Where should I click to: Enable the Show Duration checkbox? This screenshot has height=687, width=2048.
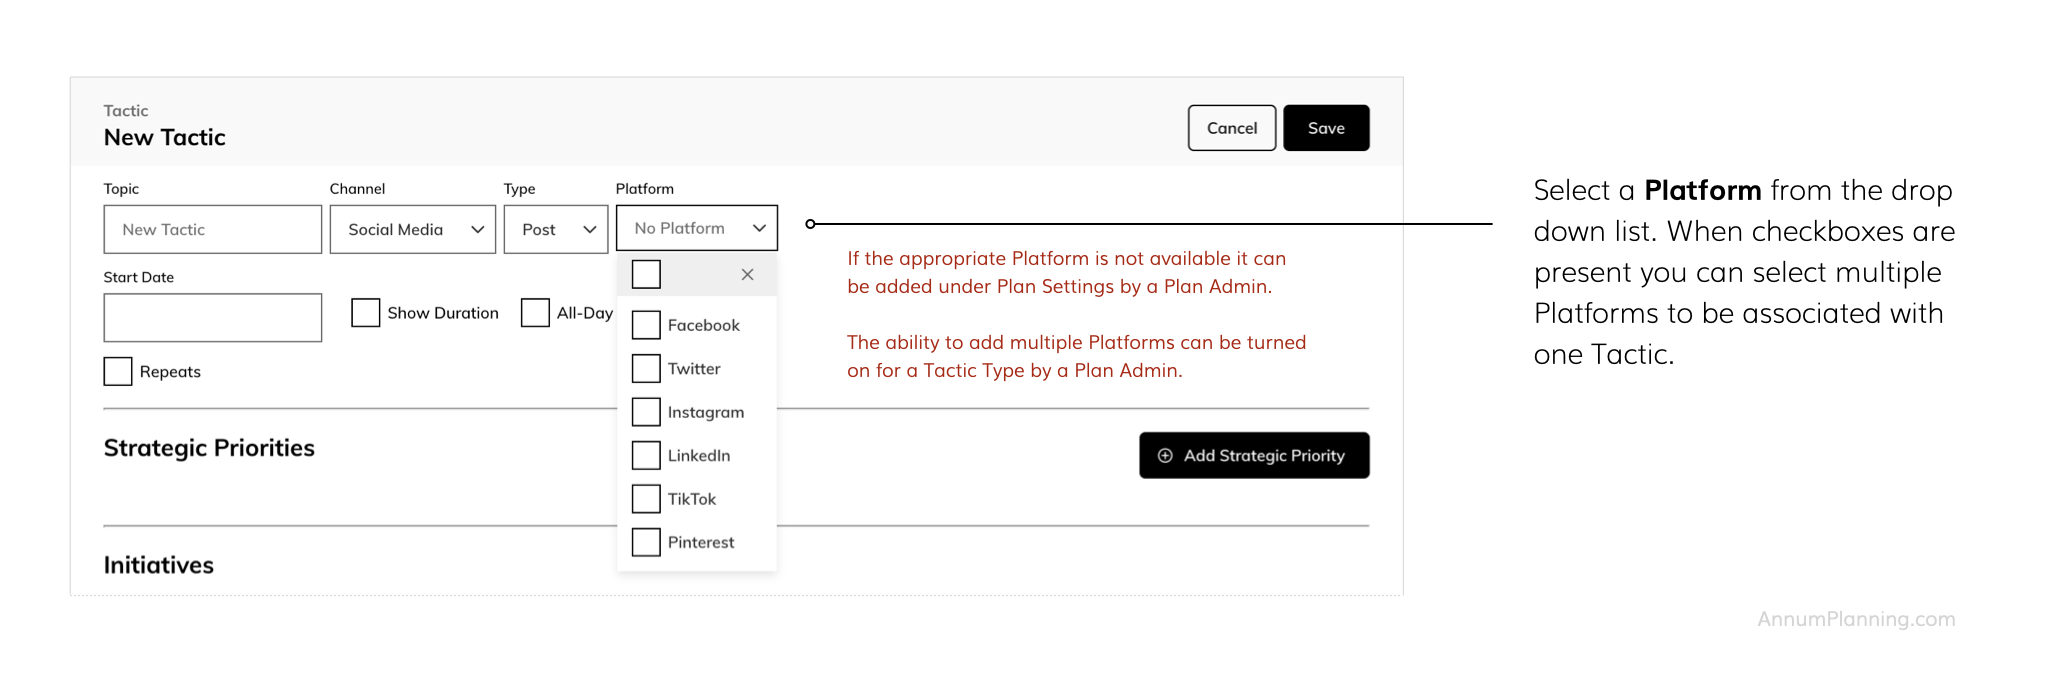[x=366, y=313]
